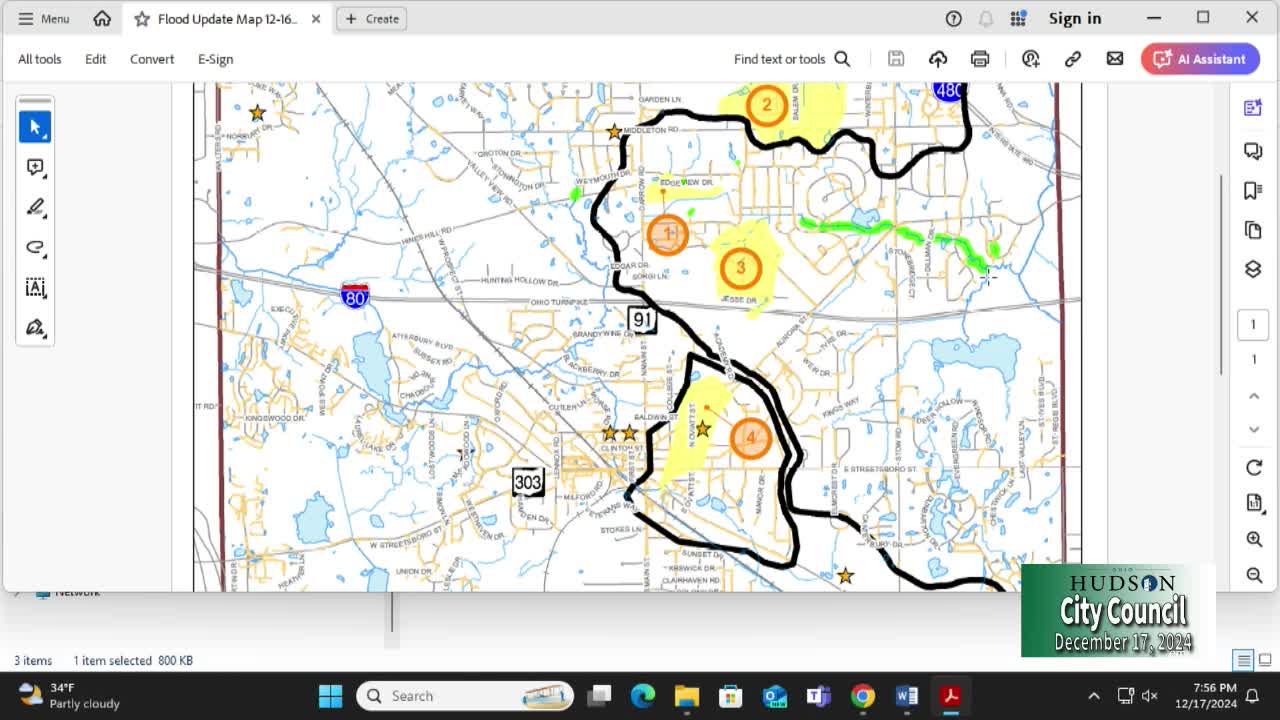Zoom in on the map
The image size is (1280, 720).
pyautogui.click(x=1253, y=539)
